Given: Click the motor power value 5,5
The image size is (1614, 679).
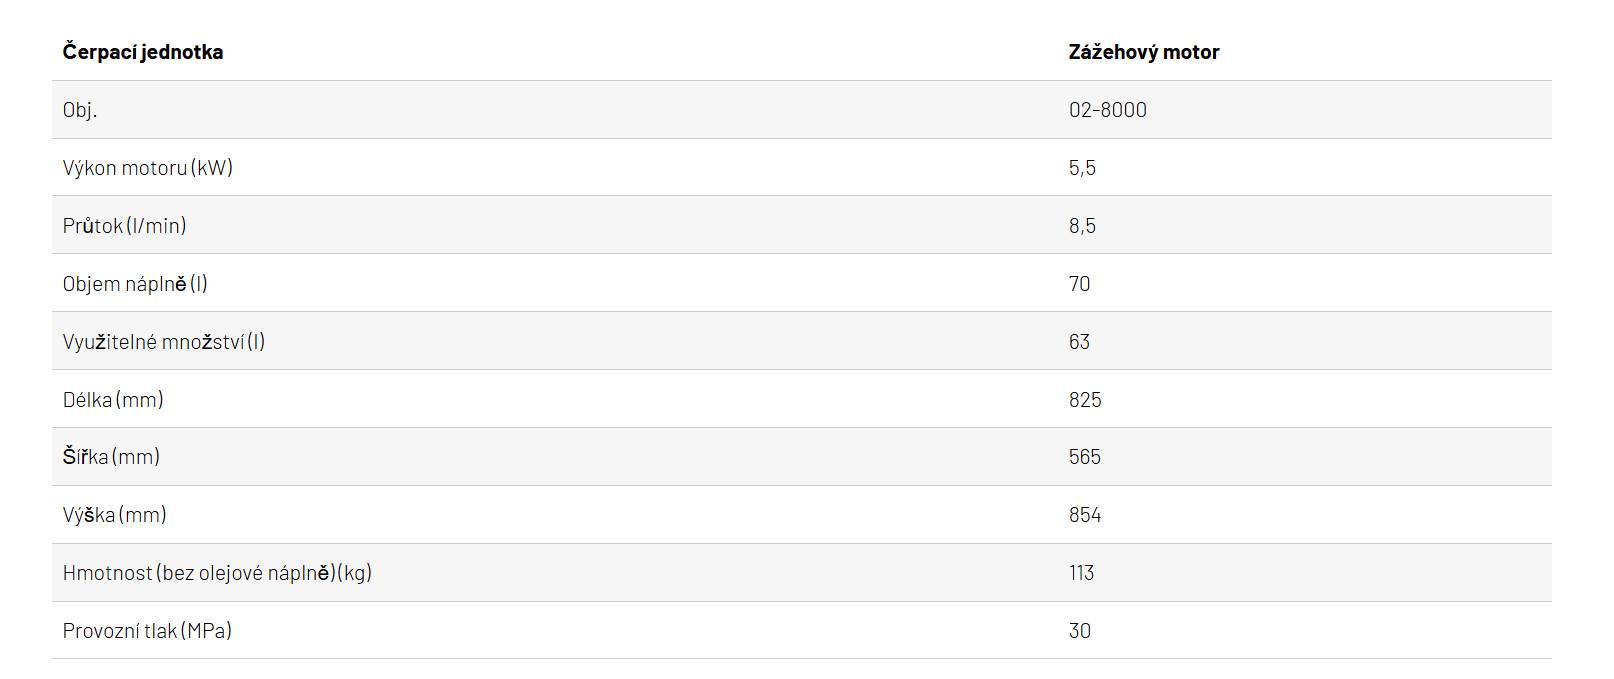Looking at the screenshot, I should pos(1082,168).
